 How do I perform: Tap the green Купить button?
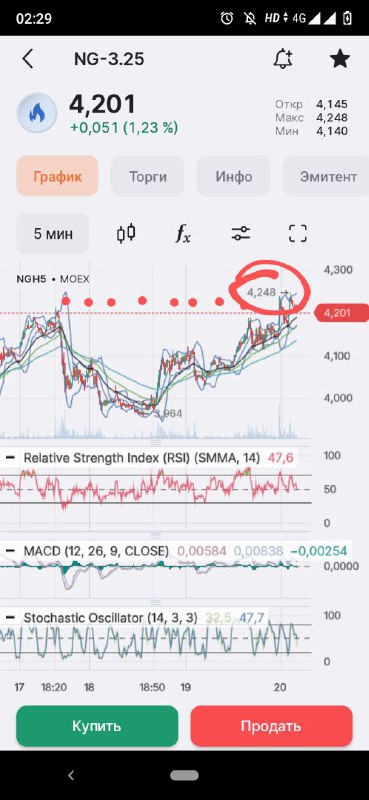tap(97, 726)
